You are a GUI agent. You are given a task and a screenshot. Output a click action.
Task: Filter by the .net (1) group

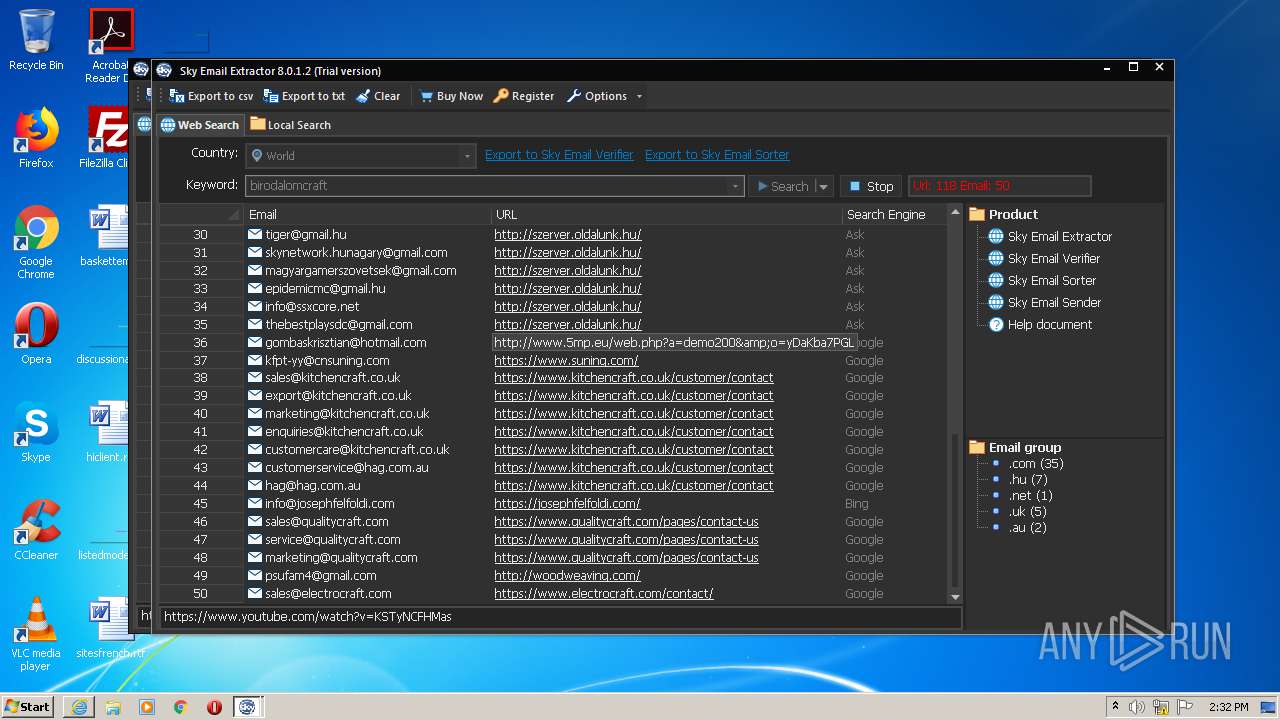tap(1030, 496)
